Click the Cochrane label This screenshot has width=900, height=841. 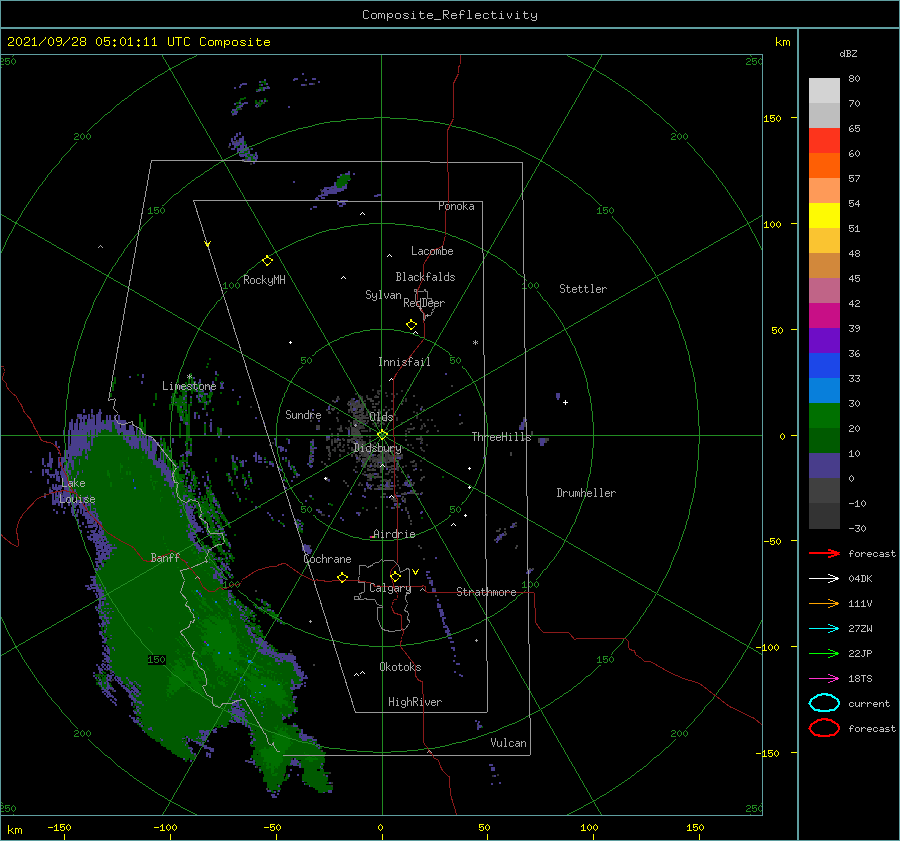point(327,559)
